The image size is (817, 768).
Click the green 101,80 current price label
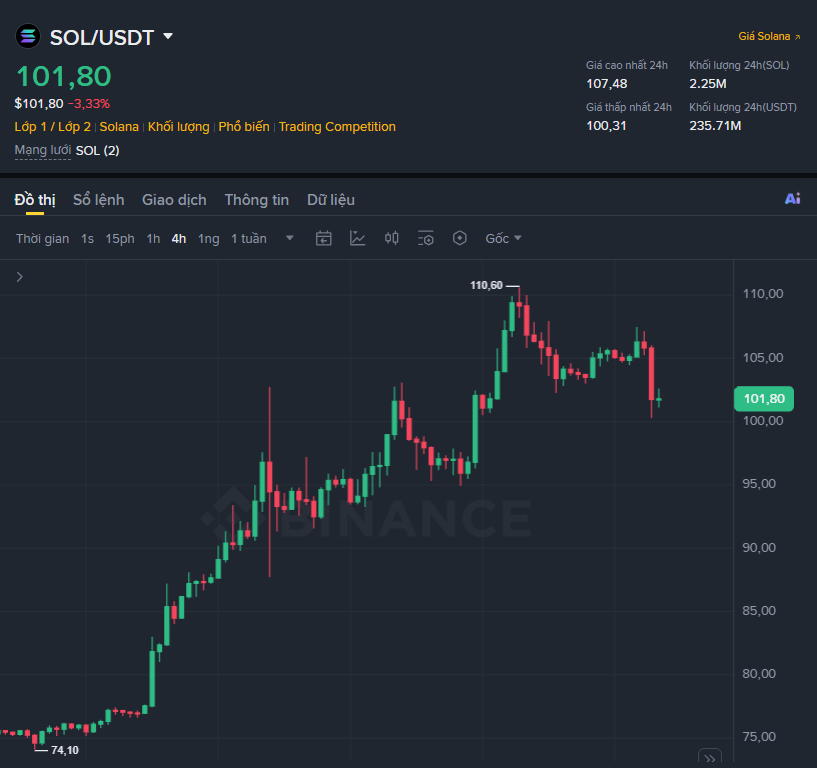point(764,399)
